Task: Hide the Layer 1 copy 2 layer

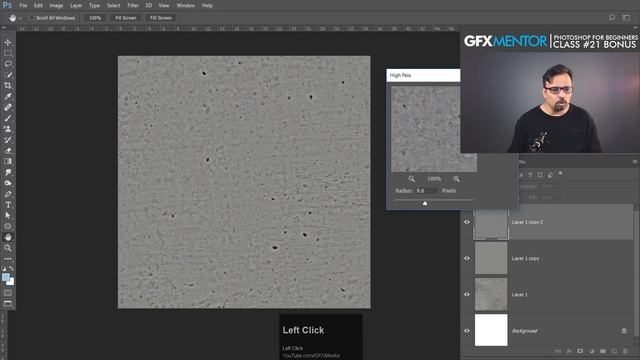Action: (467, 222)
